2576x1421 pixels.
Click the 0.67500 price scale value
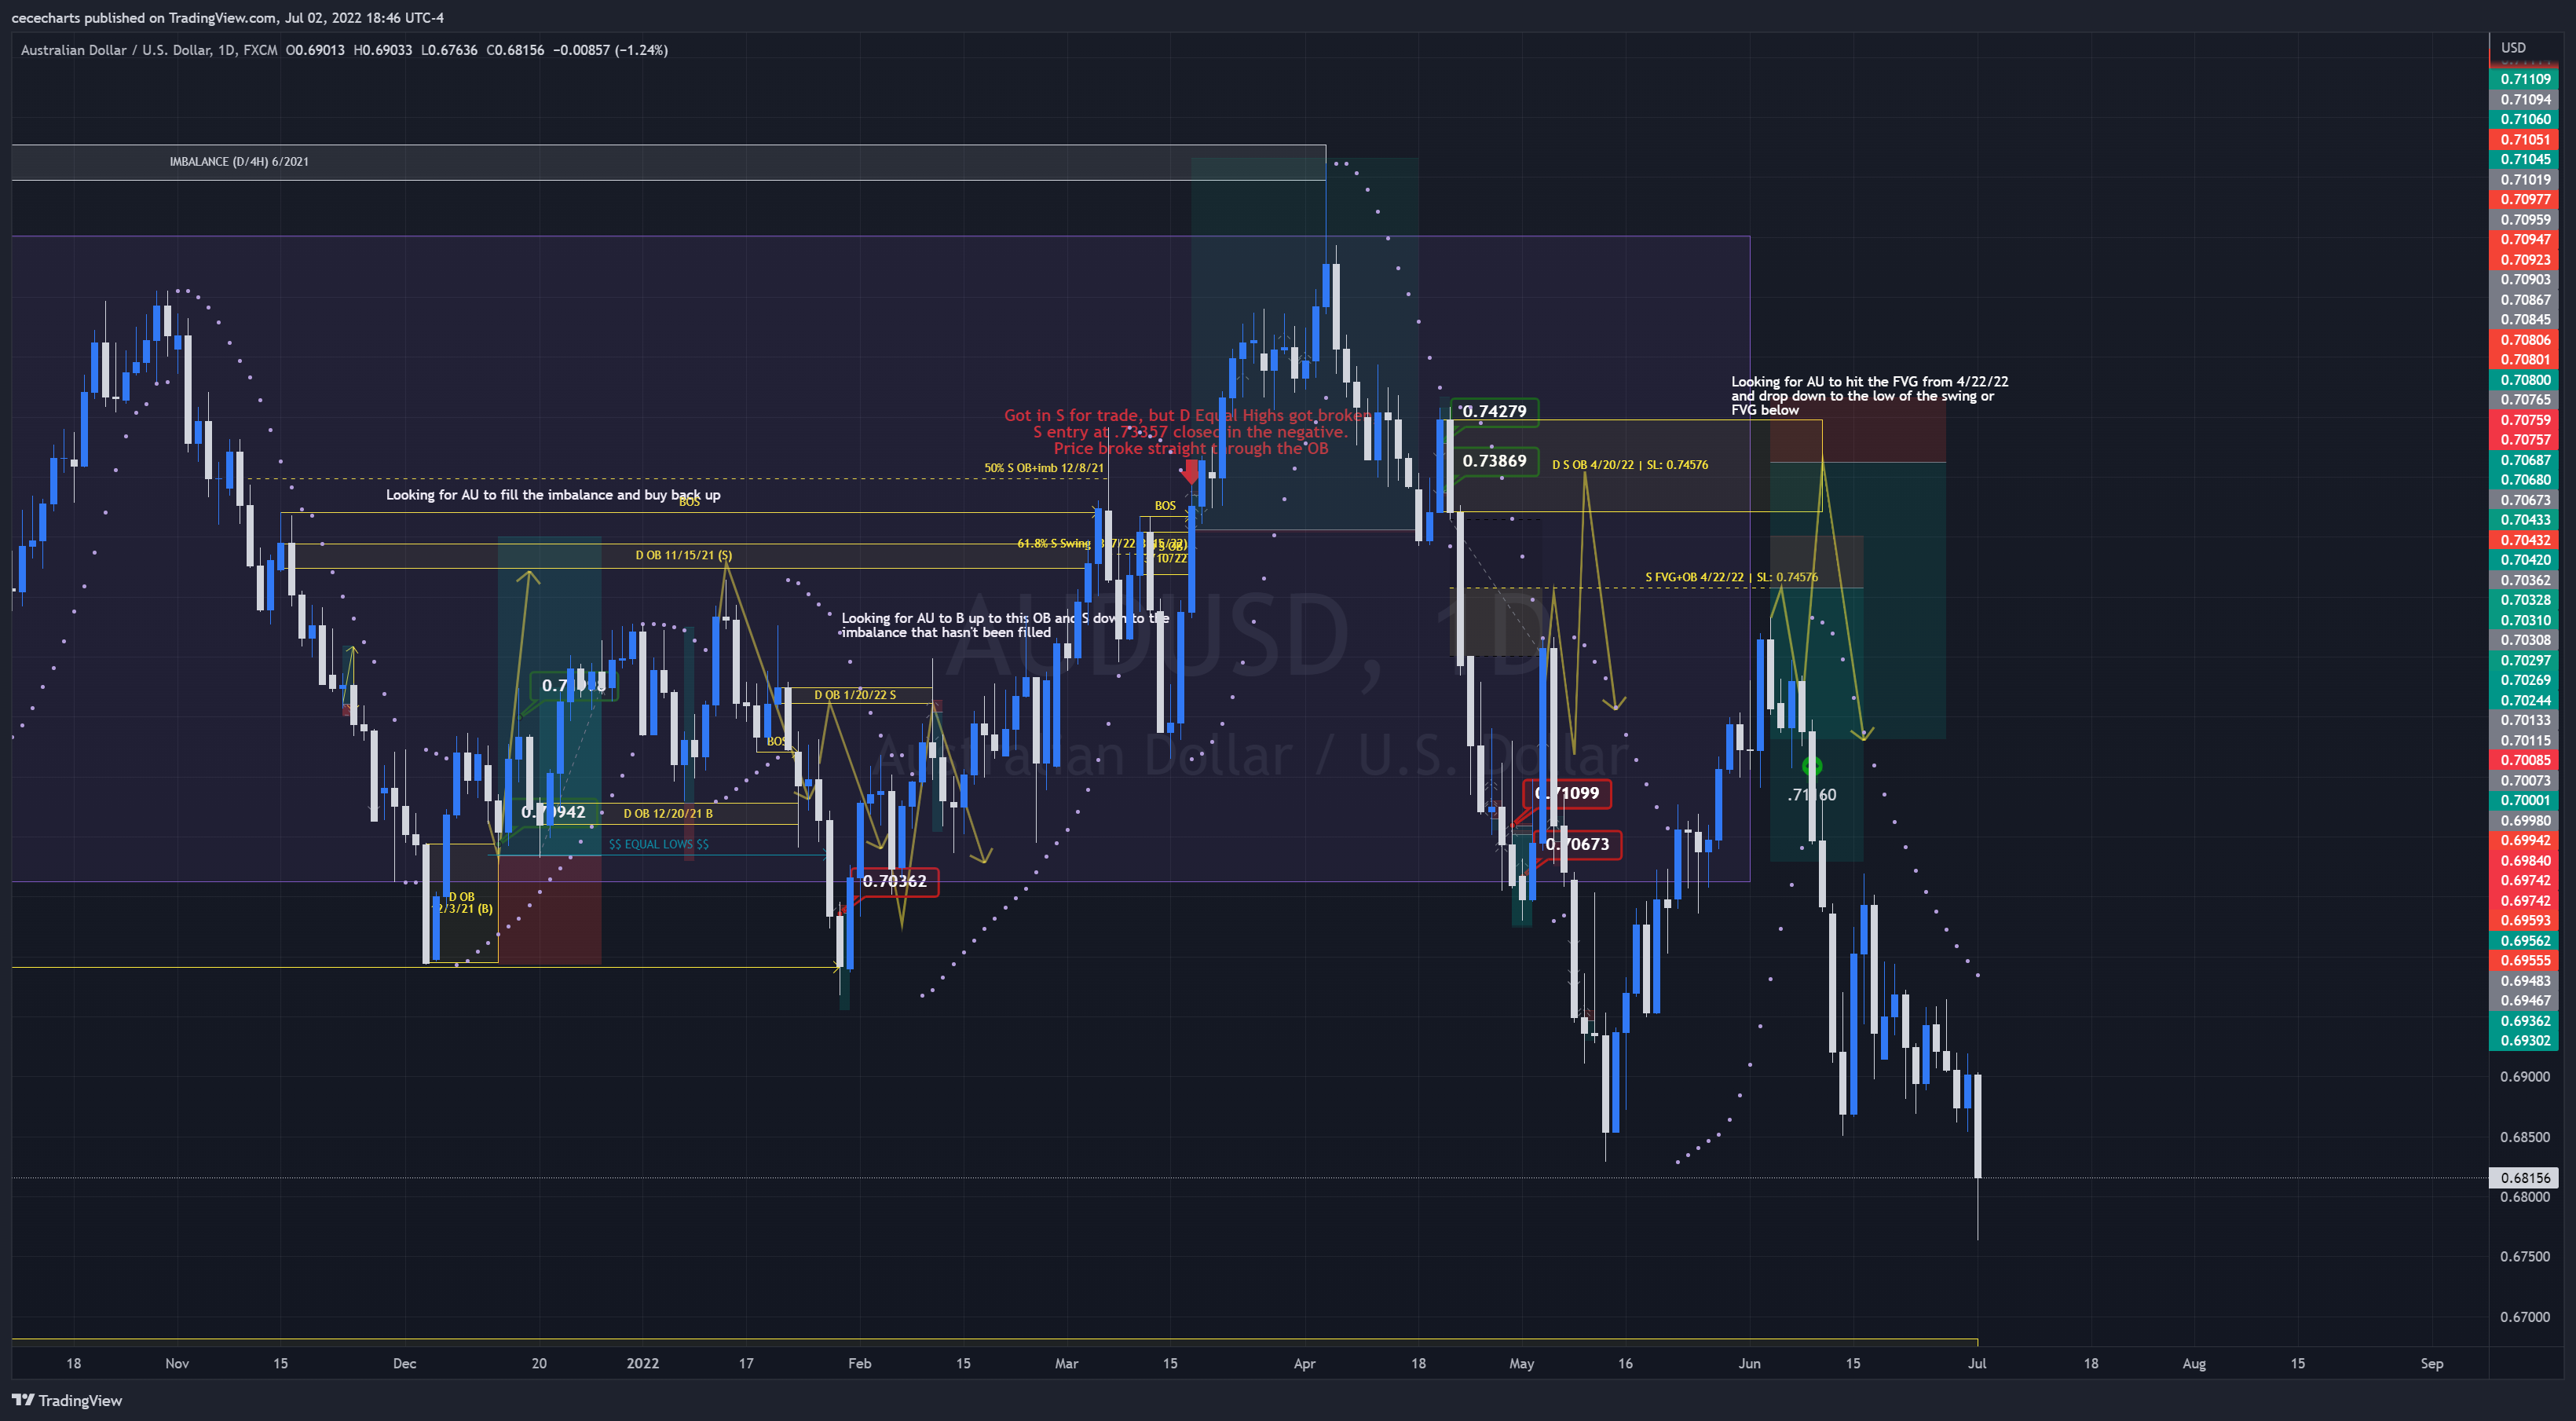(x=2524, y=1256)
